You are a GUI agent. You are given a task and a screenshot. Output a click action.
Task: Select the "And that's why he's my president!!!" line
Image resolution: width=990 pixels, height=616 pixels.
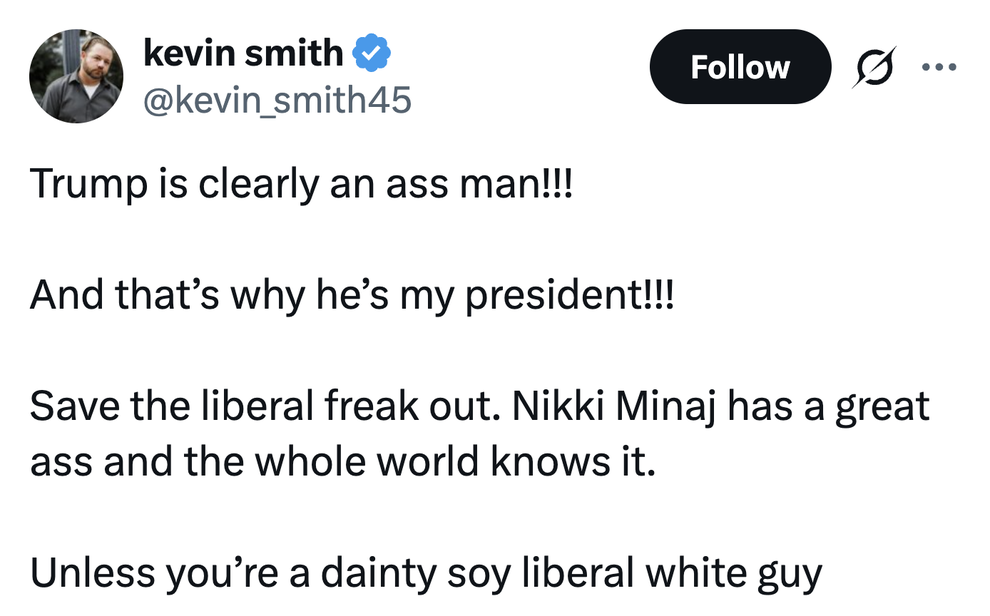[352, 295]
